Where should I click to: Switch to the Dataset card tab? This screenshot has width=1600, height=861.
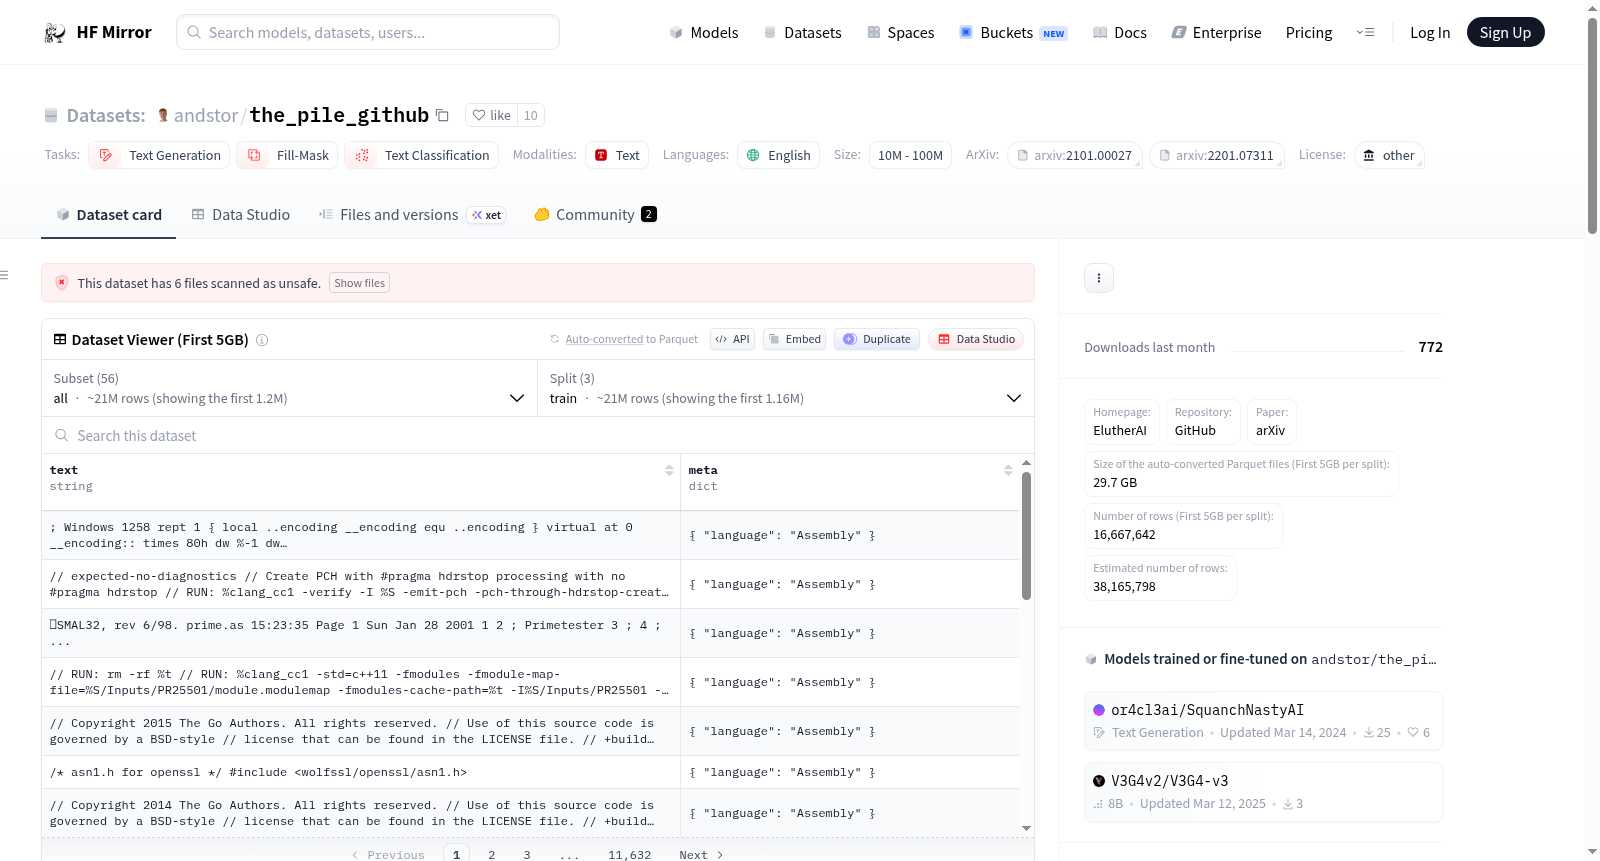(x=108, y=215)
